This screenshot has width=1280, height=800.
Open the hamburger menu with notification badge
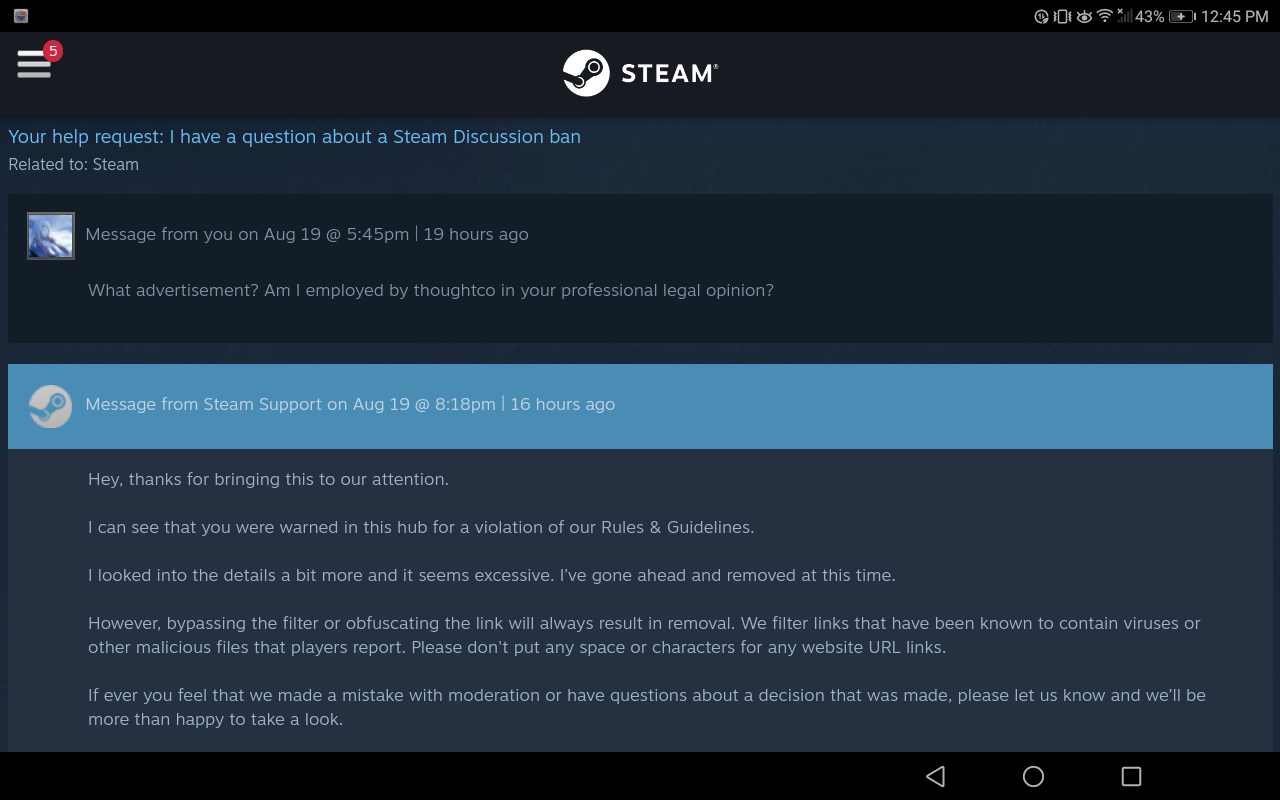pyautogui.click(x=33, y=63)
